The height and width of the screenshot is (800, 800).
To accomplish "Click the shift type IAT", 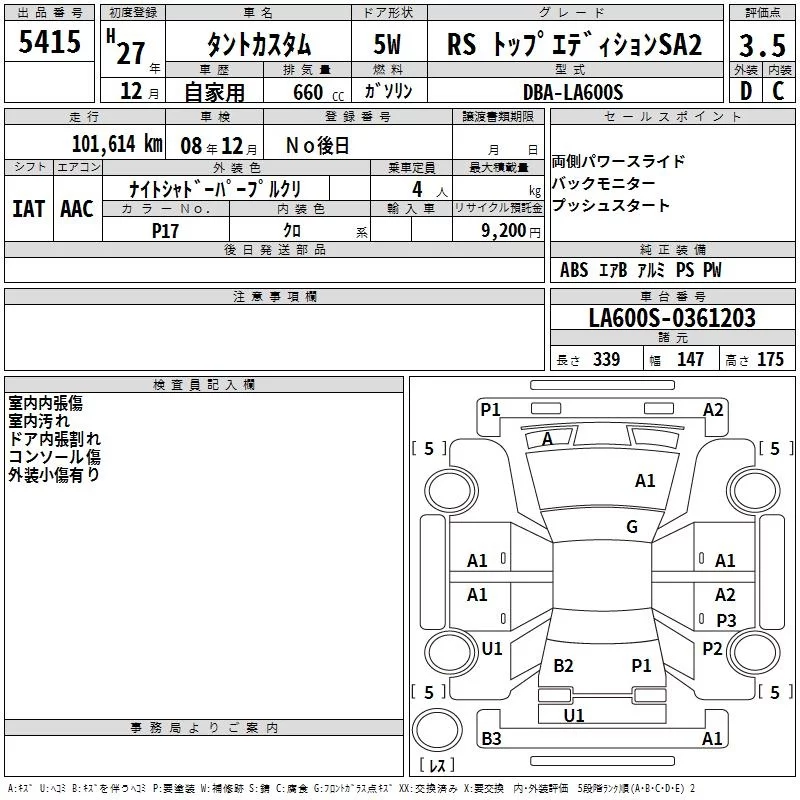I will point(29,209).
